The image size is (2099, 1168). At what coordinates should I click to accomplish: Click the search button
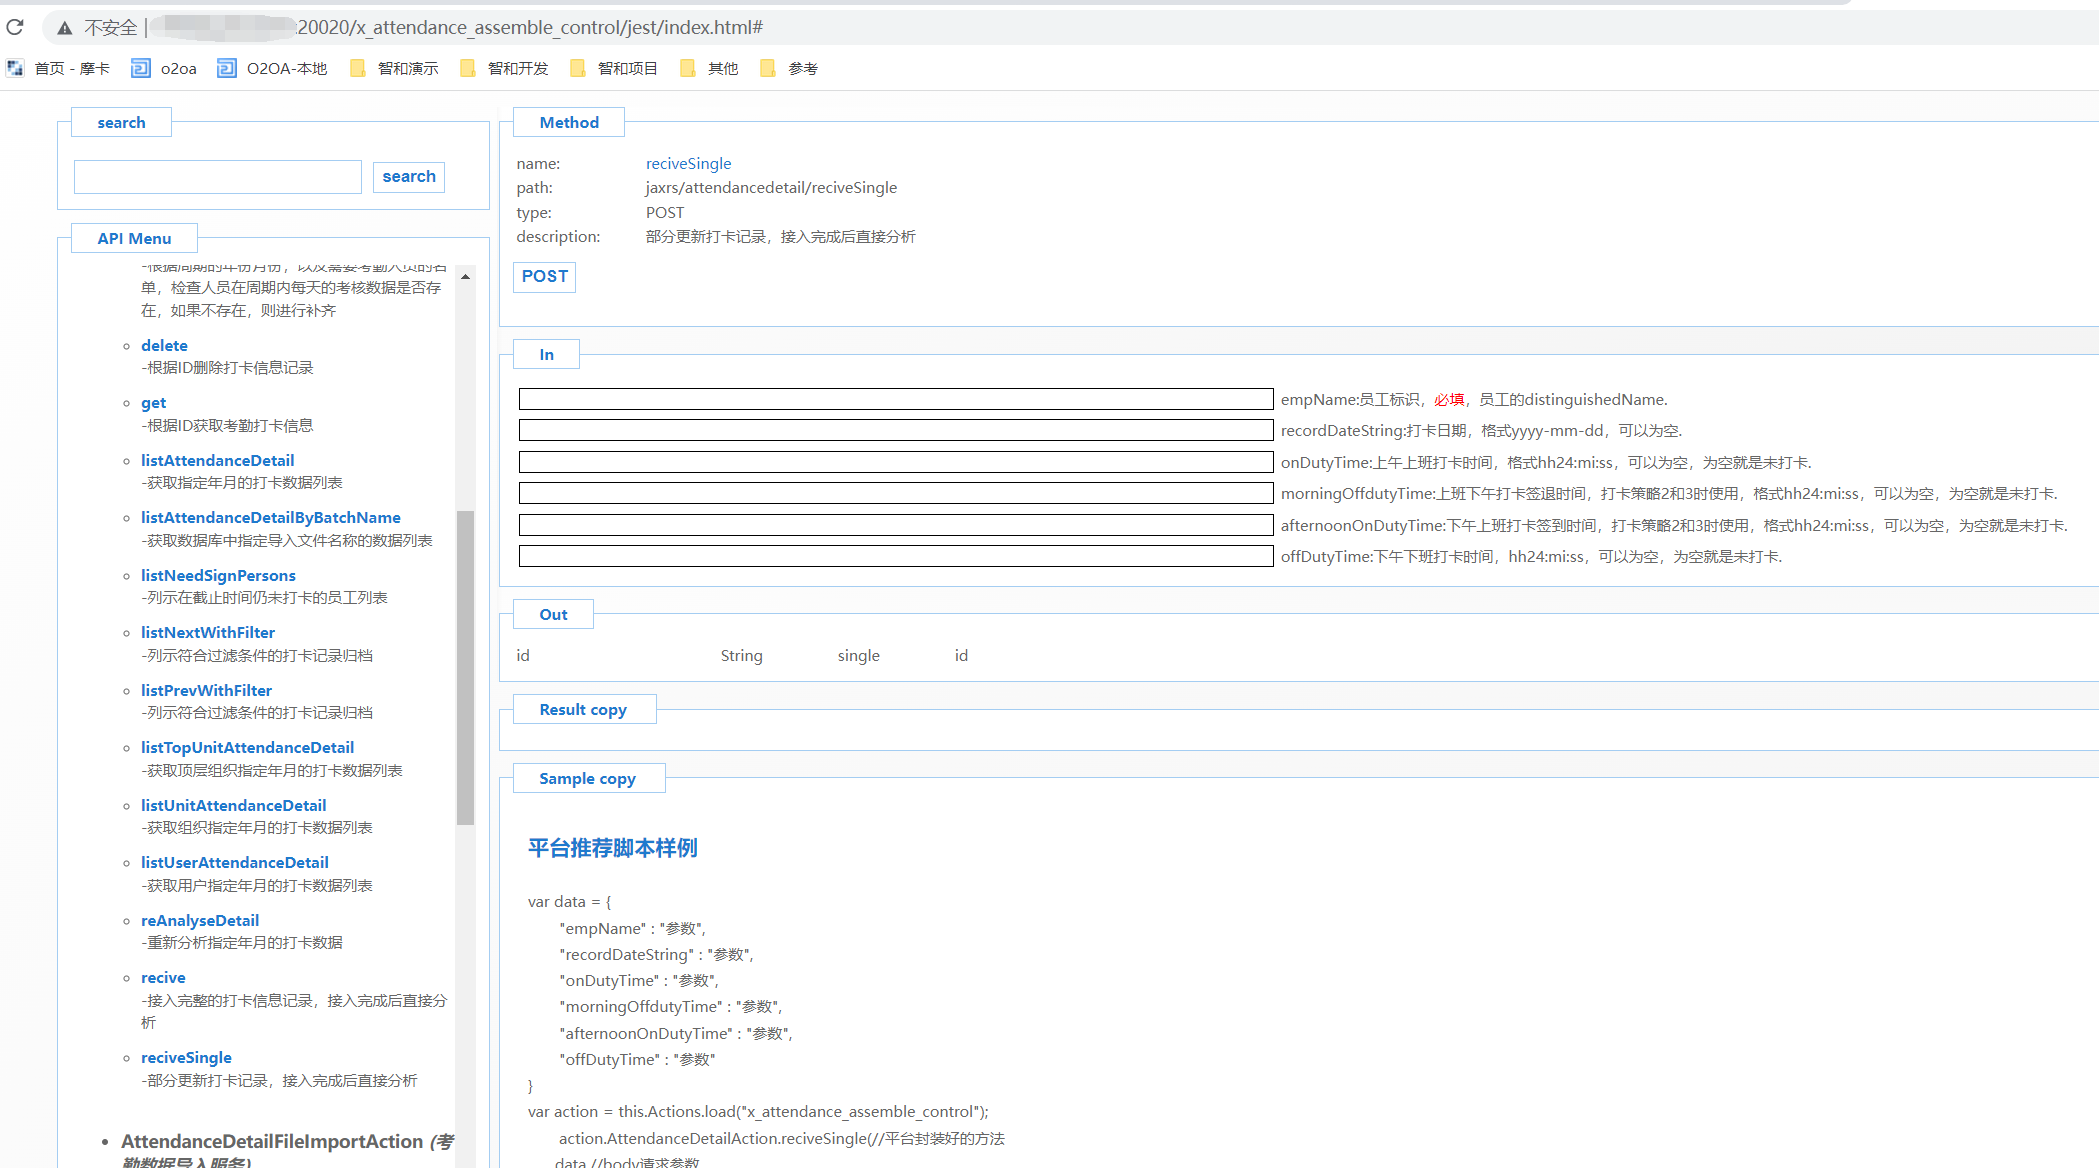[408, 177]
